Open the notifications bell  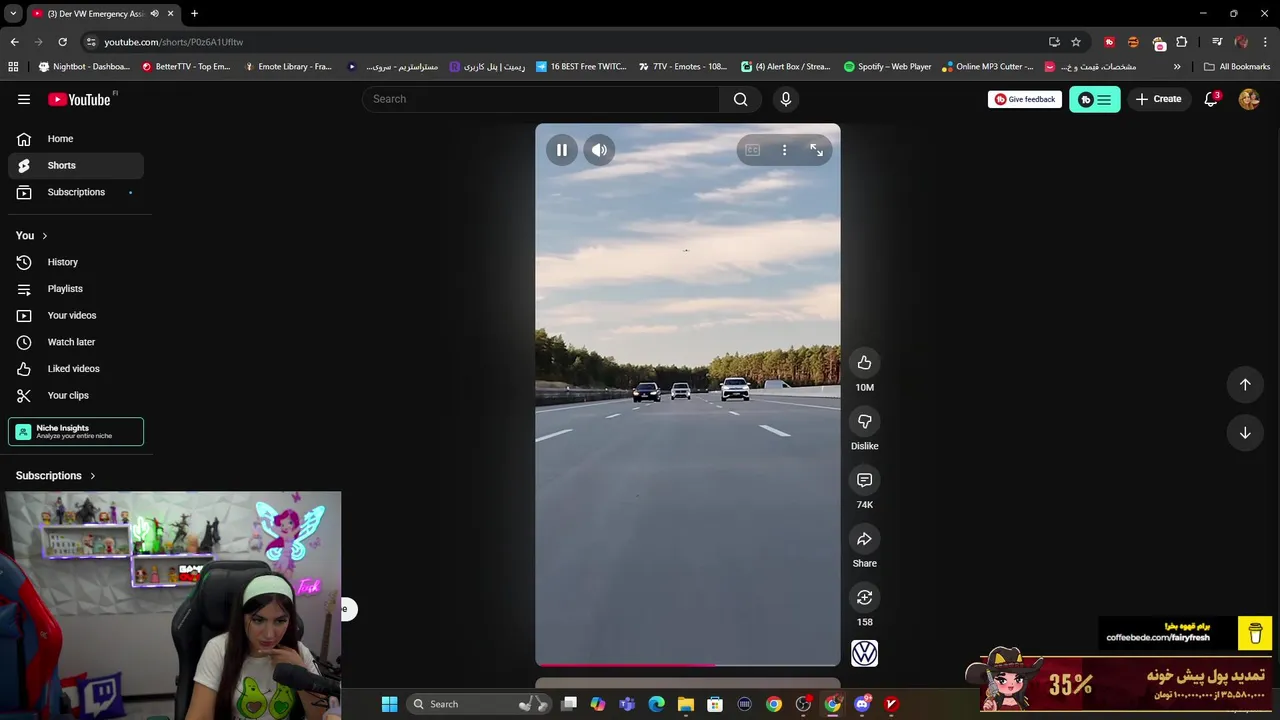1211,99
